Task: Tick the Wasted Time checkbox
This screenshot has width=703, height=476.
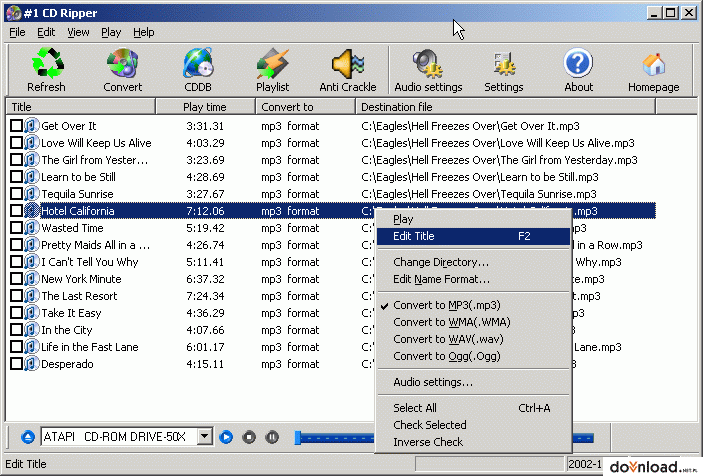Action: click(16, 228)
